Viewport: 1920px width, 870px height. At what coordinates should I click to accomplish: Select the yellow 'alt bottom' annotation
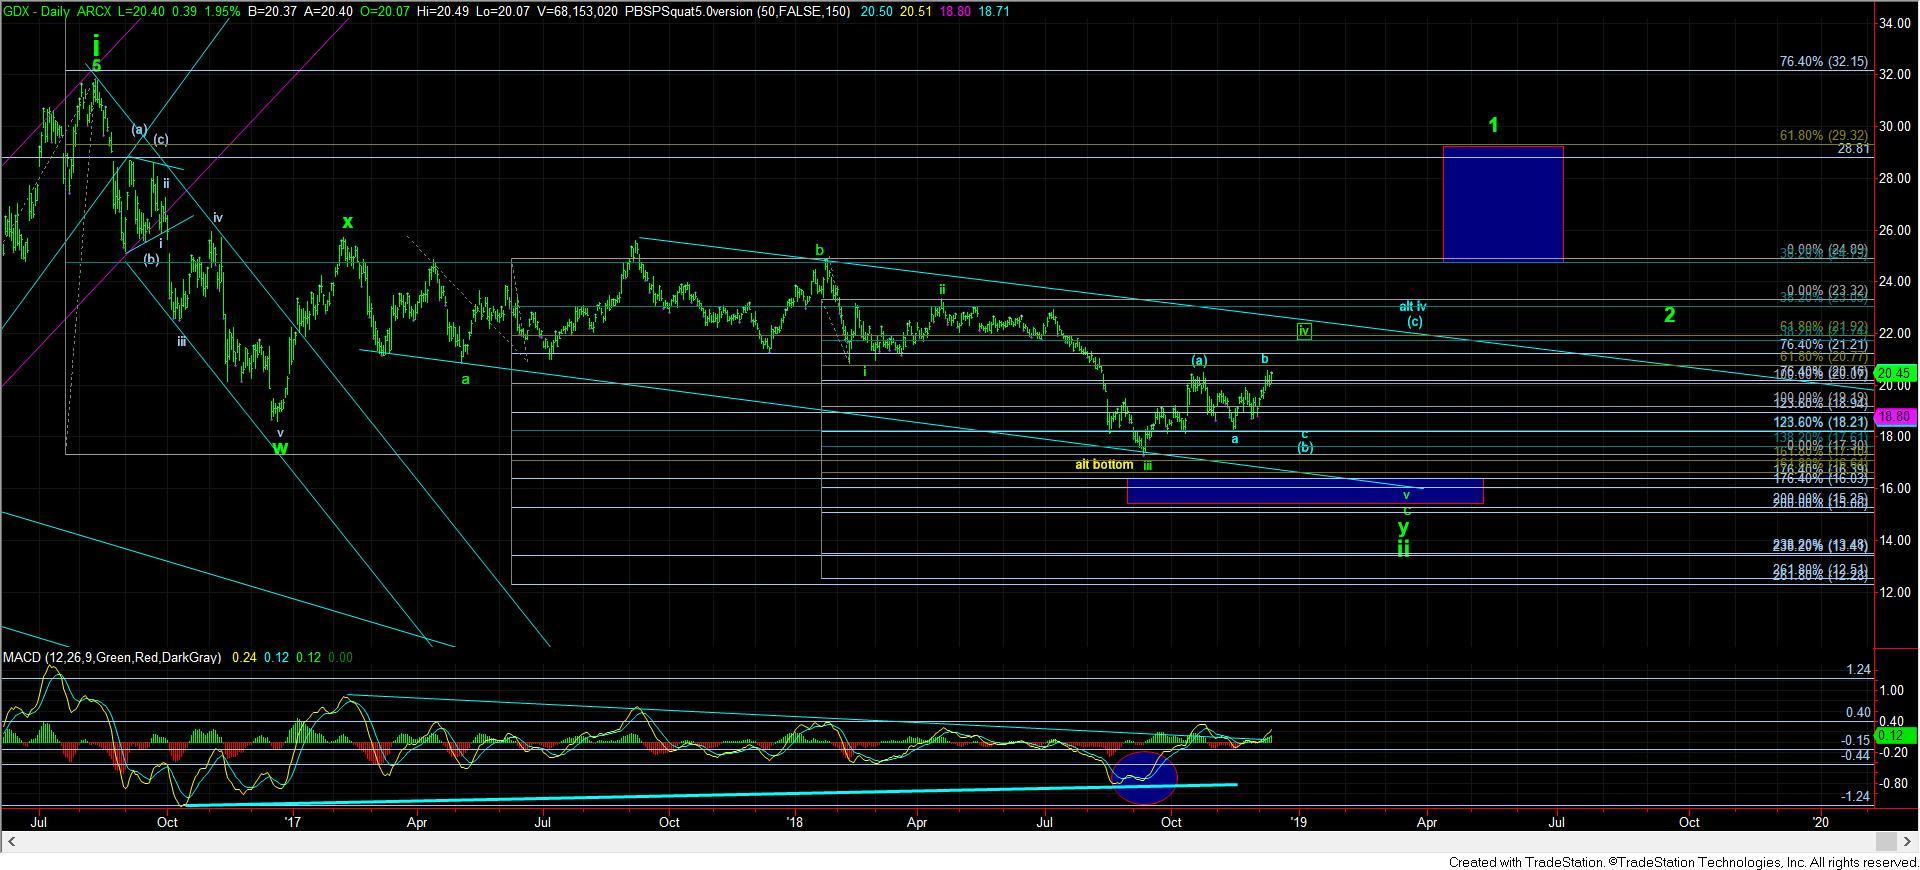point(1104,465)
